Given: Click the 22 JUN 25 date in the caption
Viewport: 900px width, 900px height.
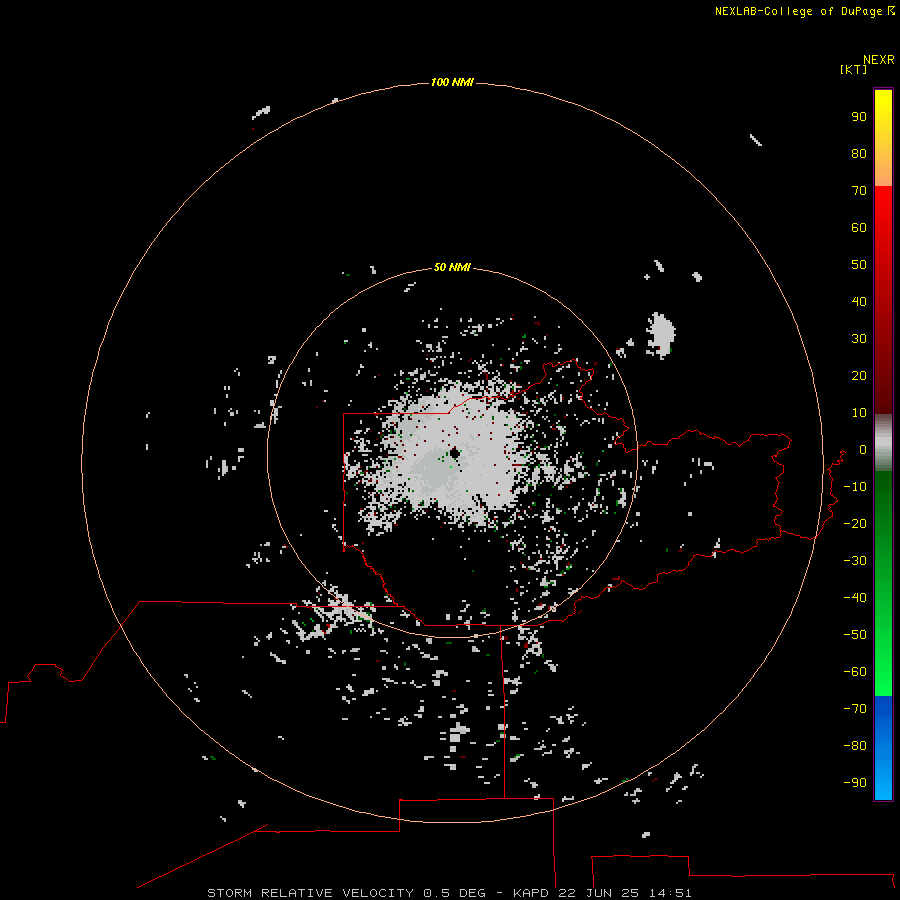Looking at the screenshot, I should (599, 893).
